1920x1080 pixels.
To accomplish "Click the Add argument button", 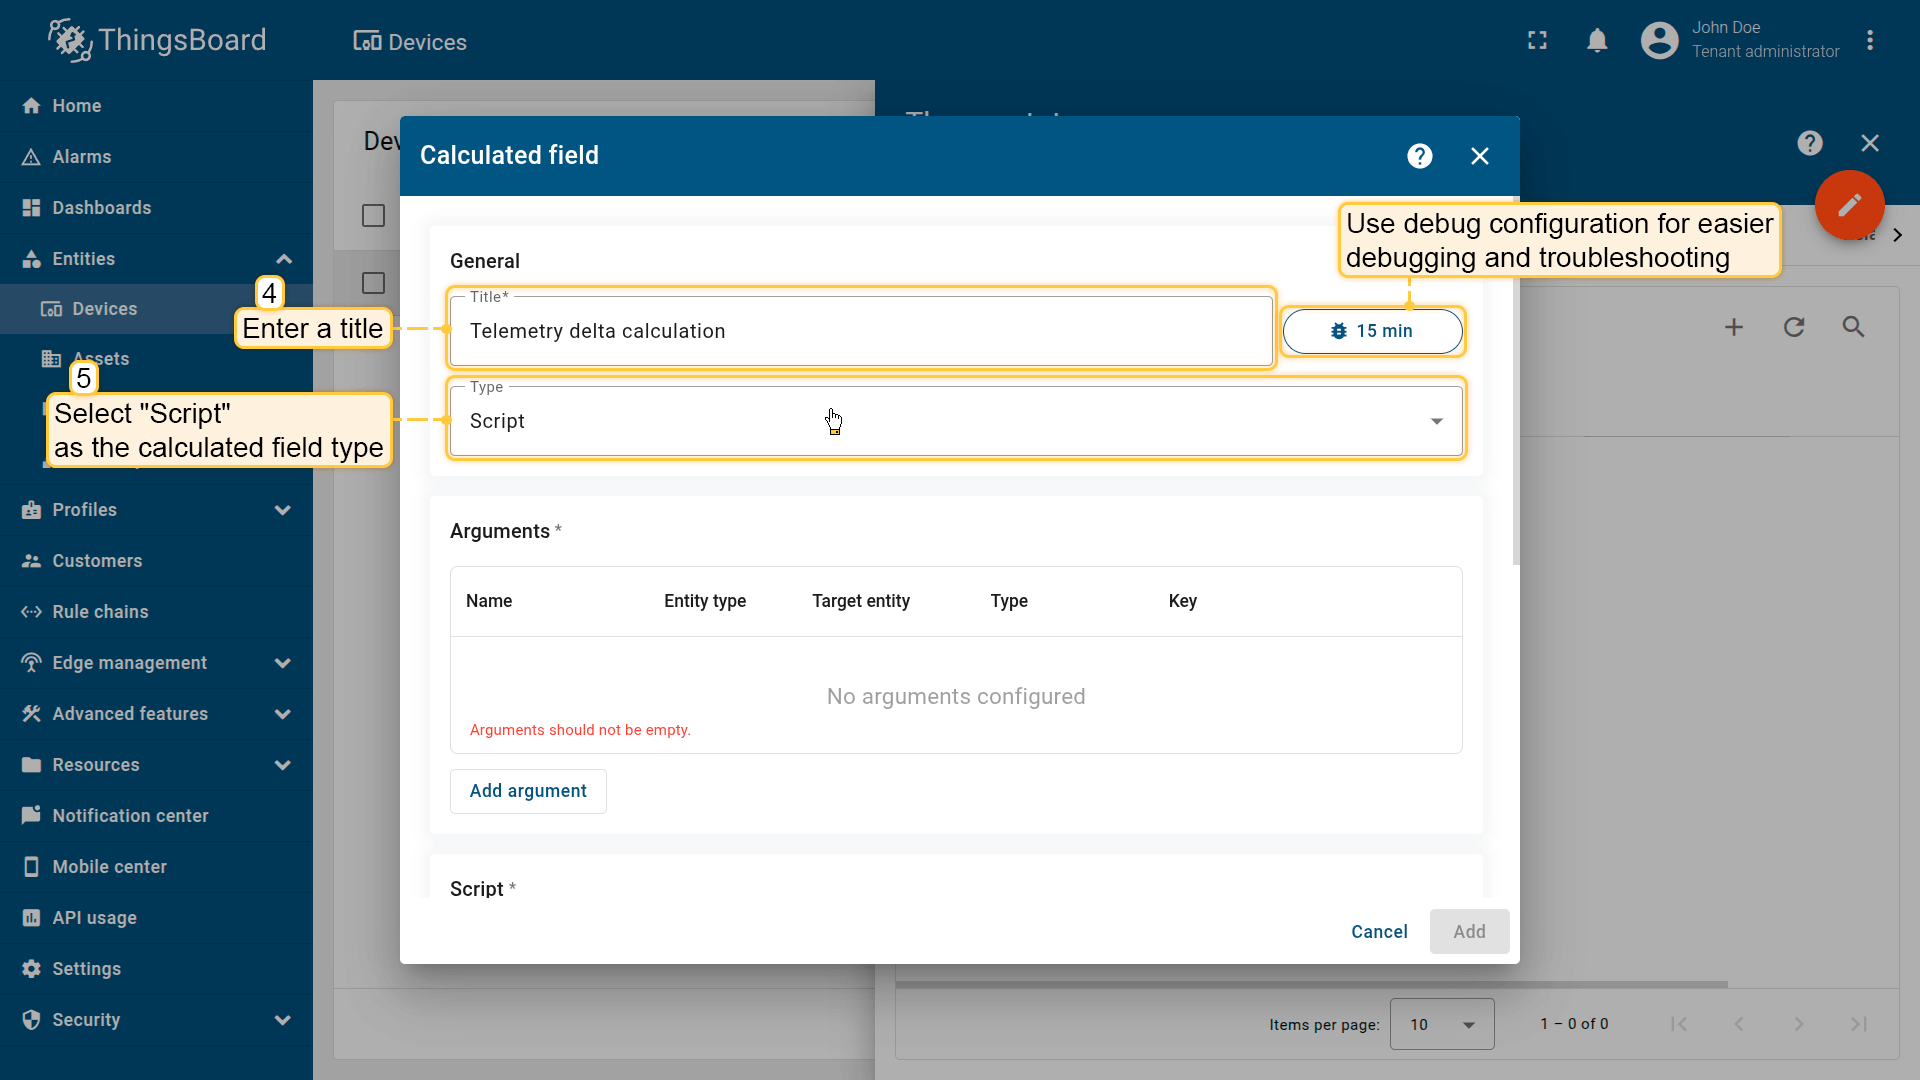I will pos(528,791).
